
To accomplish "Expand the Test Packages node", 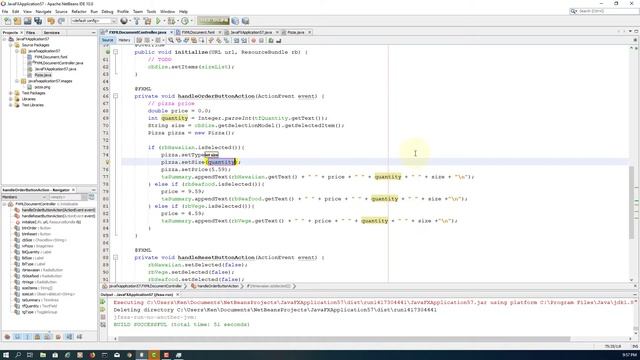I will 11,93.
